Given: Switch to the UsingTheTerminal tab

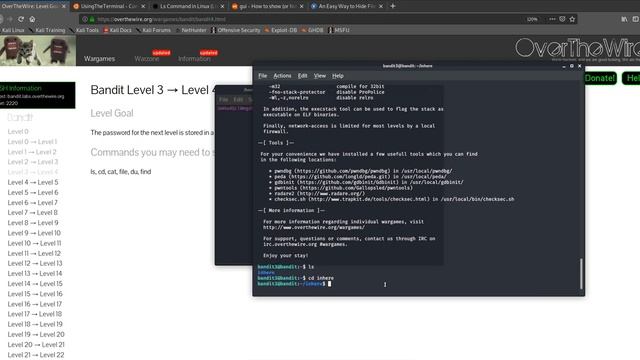Looking at the screenshot, I should pos(109,6).
